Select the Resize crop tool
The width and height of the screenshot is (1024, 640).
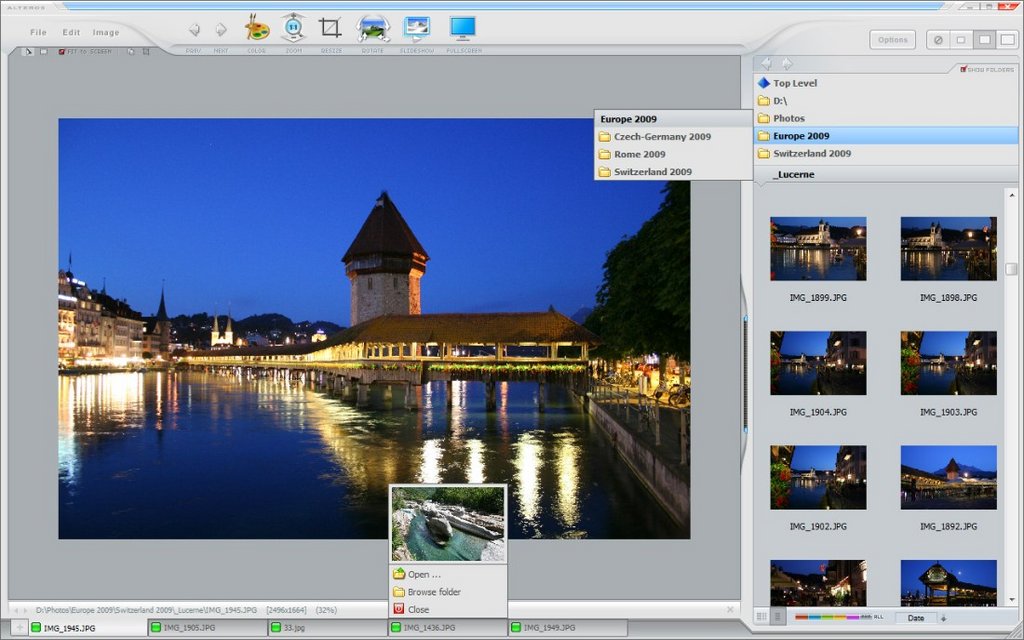(x=330, y=29)
